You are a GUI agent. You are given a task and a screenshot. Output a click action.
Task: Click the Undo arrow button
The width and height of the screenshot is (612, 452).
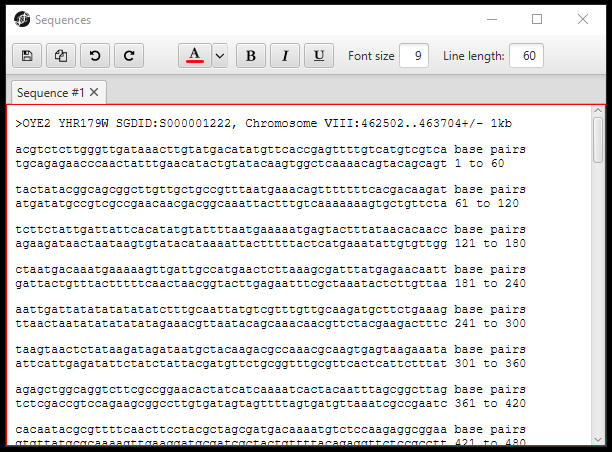pyautogui.click(x=95, y=56)
